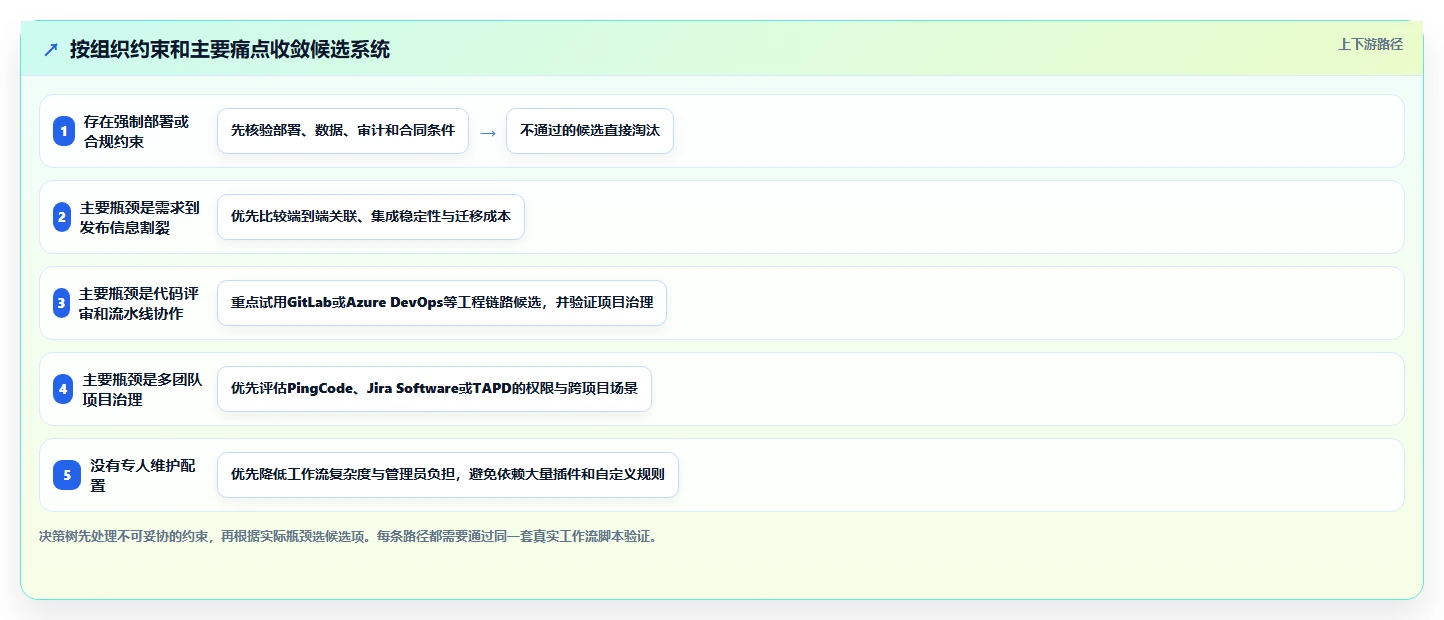Click the heading 按组织约束和主要痛点收敛候选系统
The width and height of the screenshot is (1444, 620).
tap(230, 50)
